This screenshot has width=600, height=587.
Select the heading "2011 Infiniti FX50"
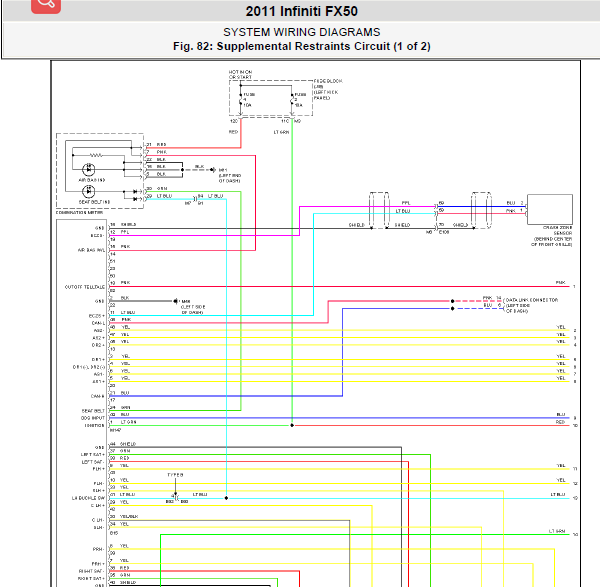tap(302, 11)
